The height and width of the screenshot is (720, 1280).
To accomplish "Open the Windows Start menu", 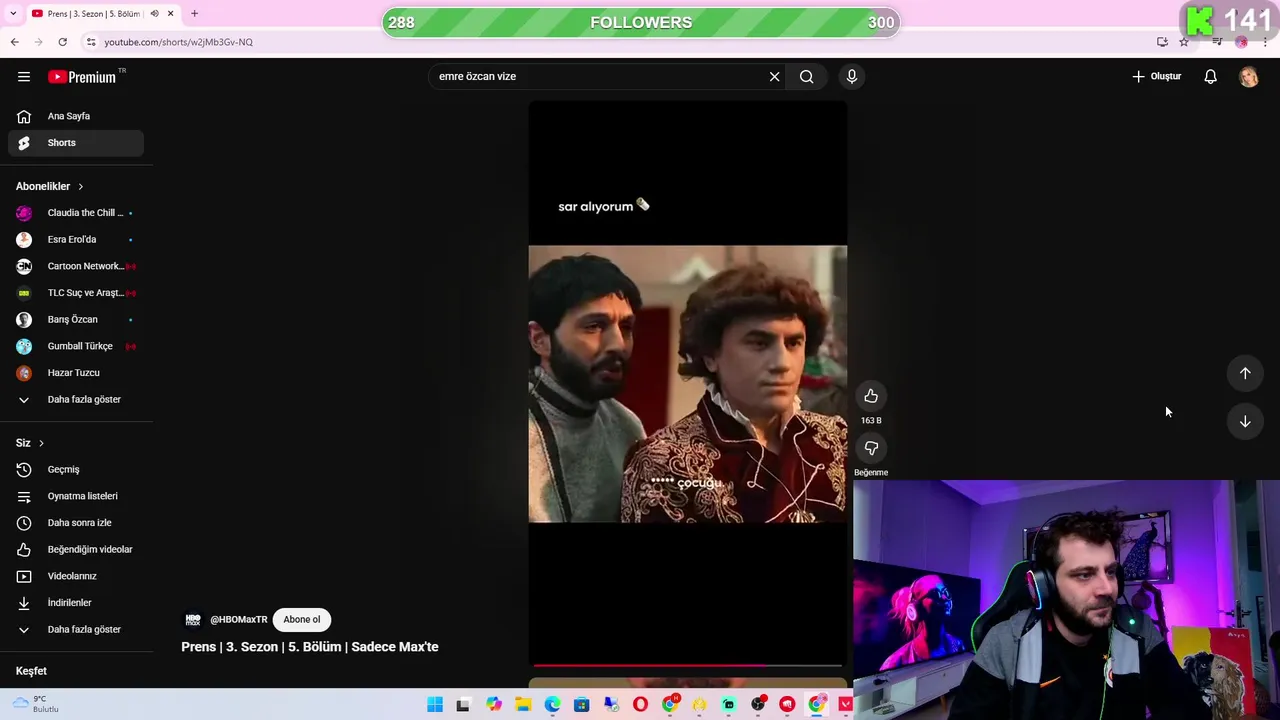I will click(x=435, y=705).
